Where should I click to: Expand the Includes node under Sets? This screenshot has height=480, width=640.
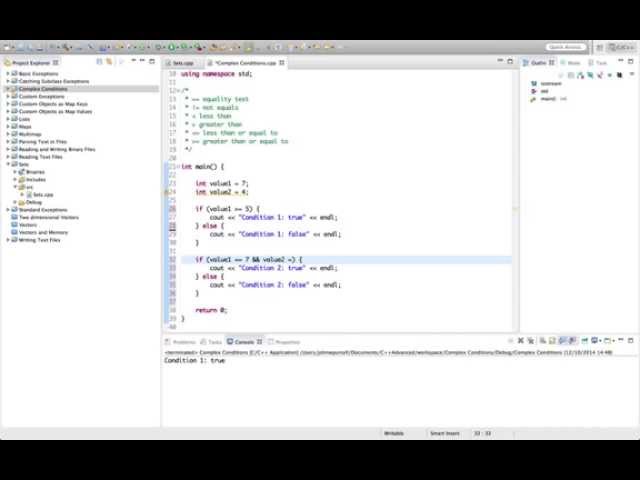pos(15,179)
